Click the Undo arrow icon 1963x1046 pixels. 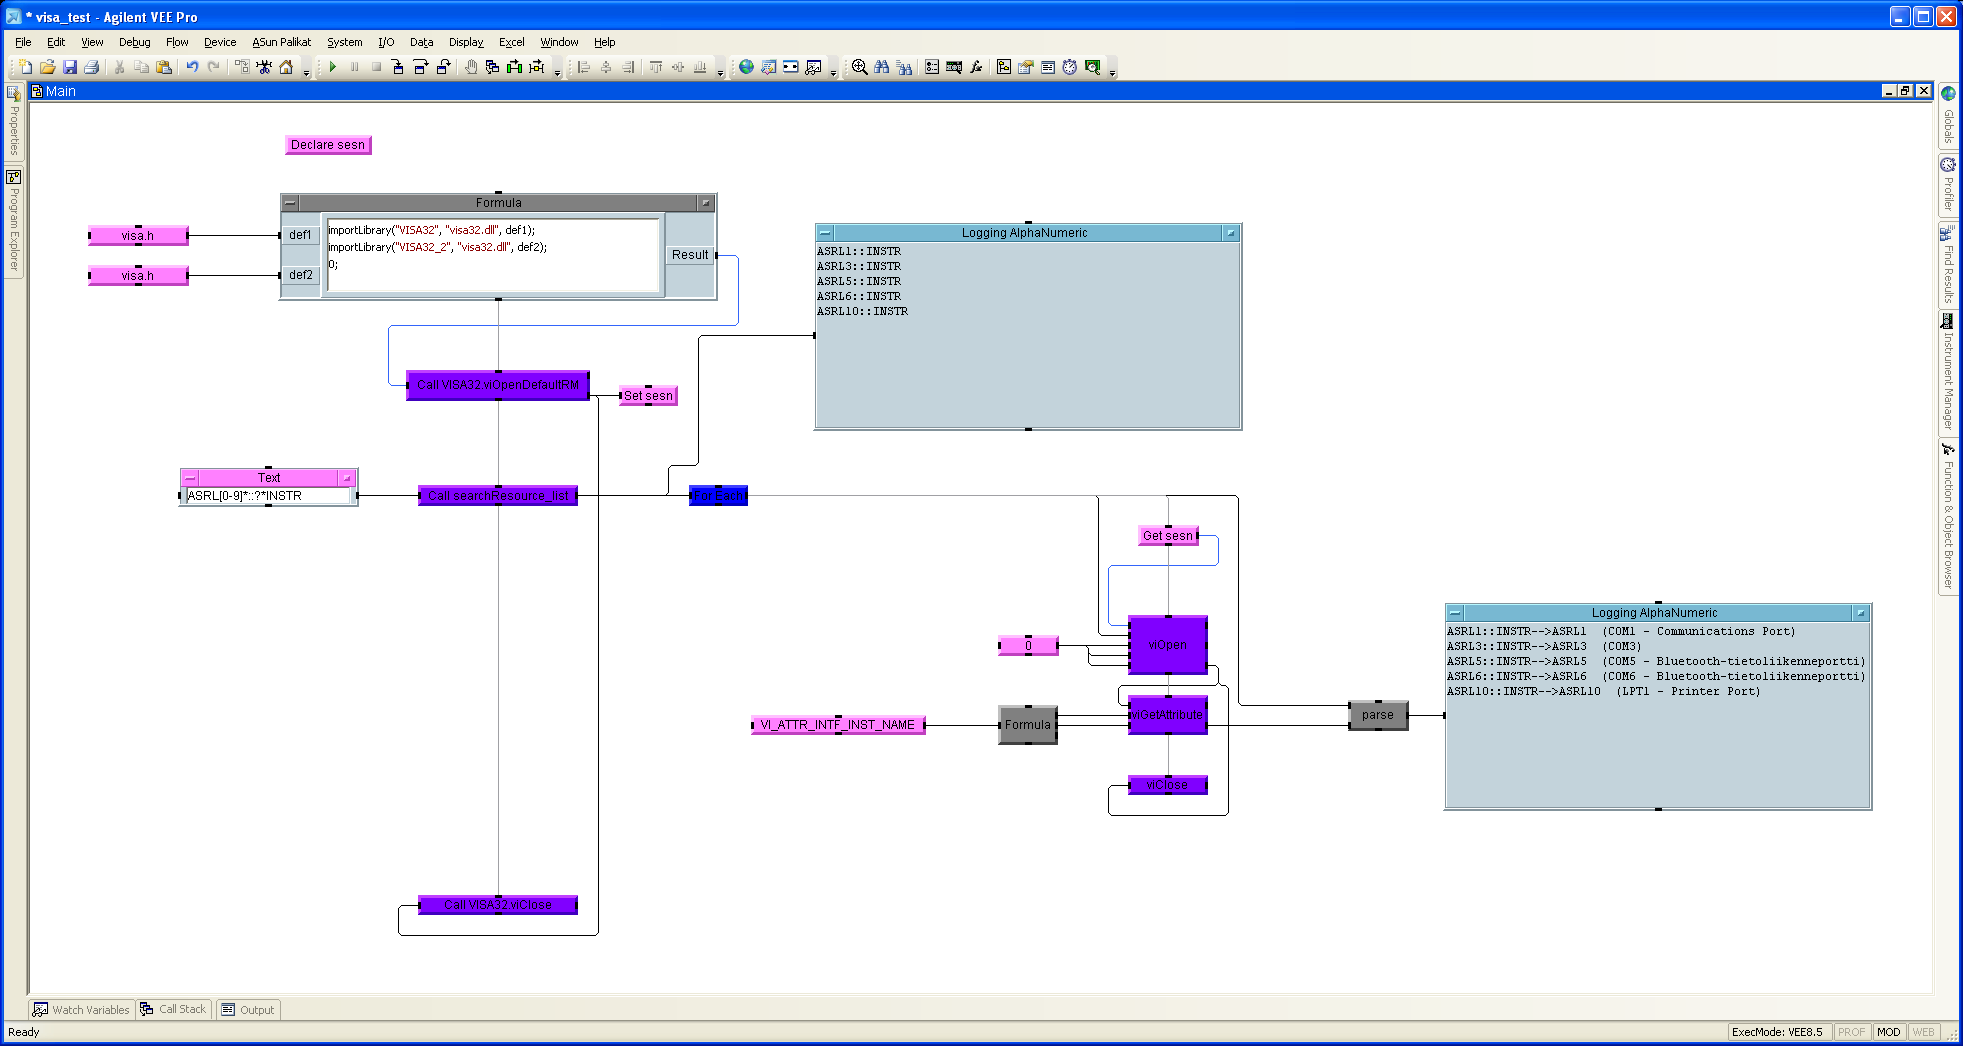click(x=191, y=67)
